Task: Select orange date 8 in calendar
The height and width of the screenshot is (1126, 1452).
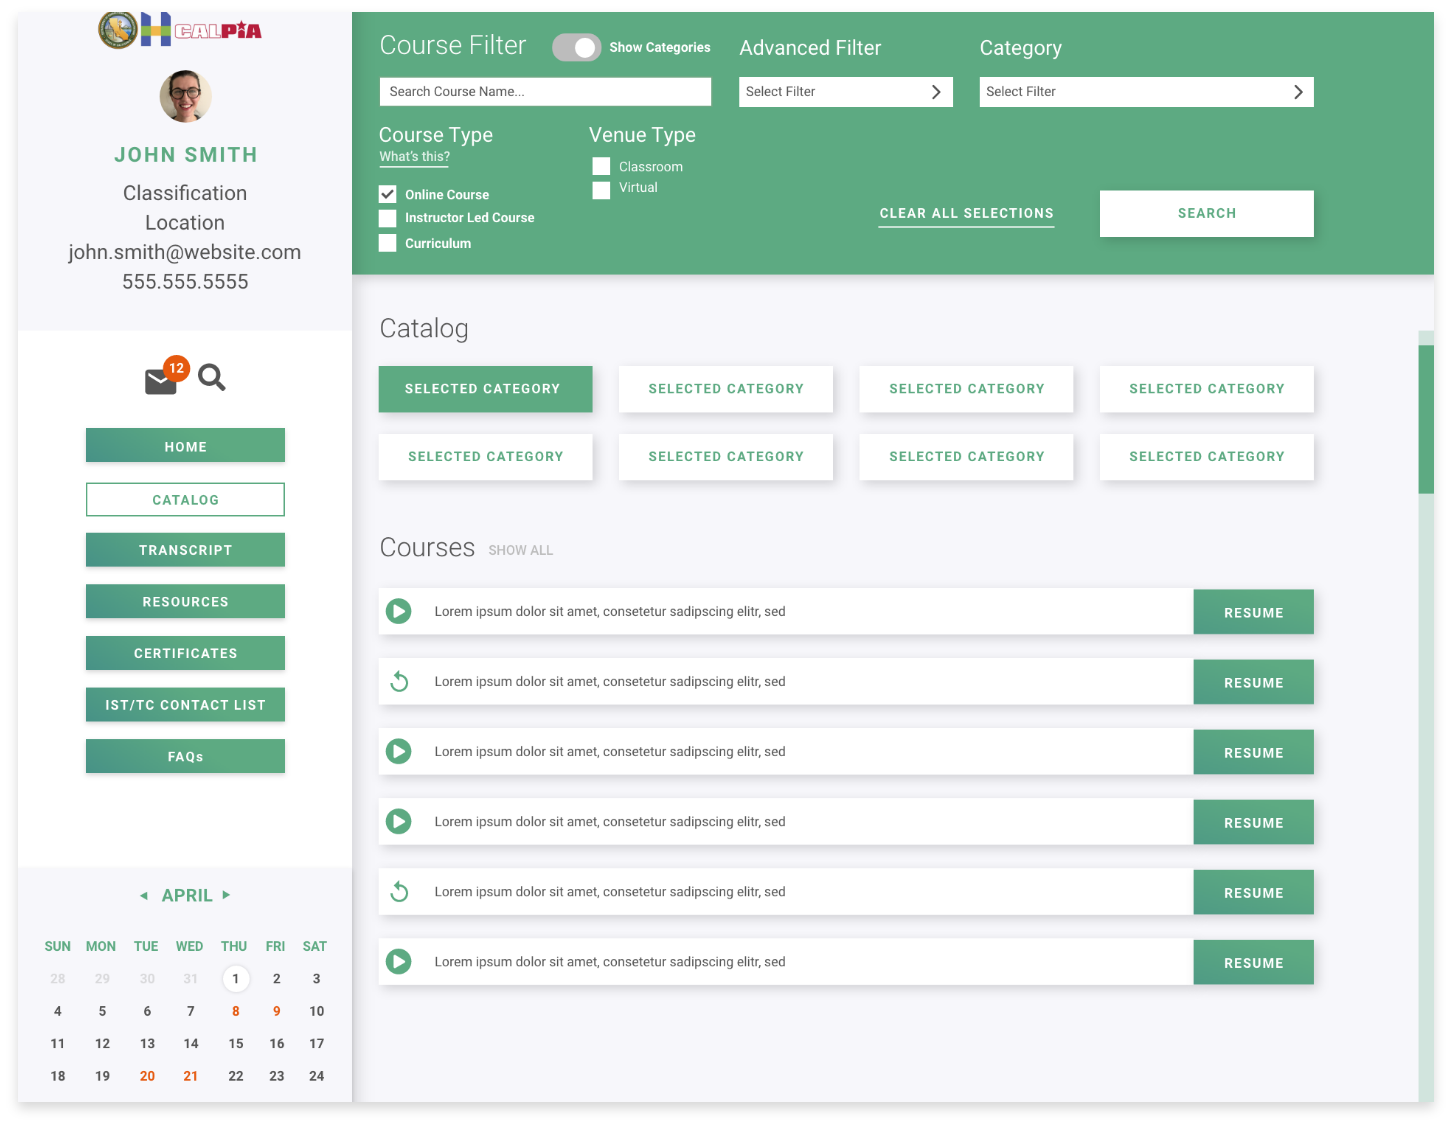Action: coord(236,1011)
